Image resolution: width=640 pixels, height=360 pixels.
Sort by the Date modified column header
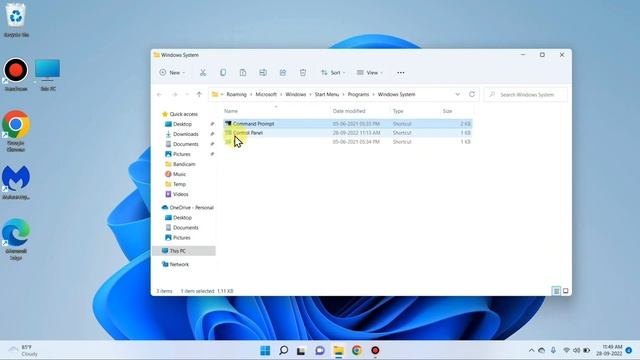(349, 111)
